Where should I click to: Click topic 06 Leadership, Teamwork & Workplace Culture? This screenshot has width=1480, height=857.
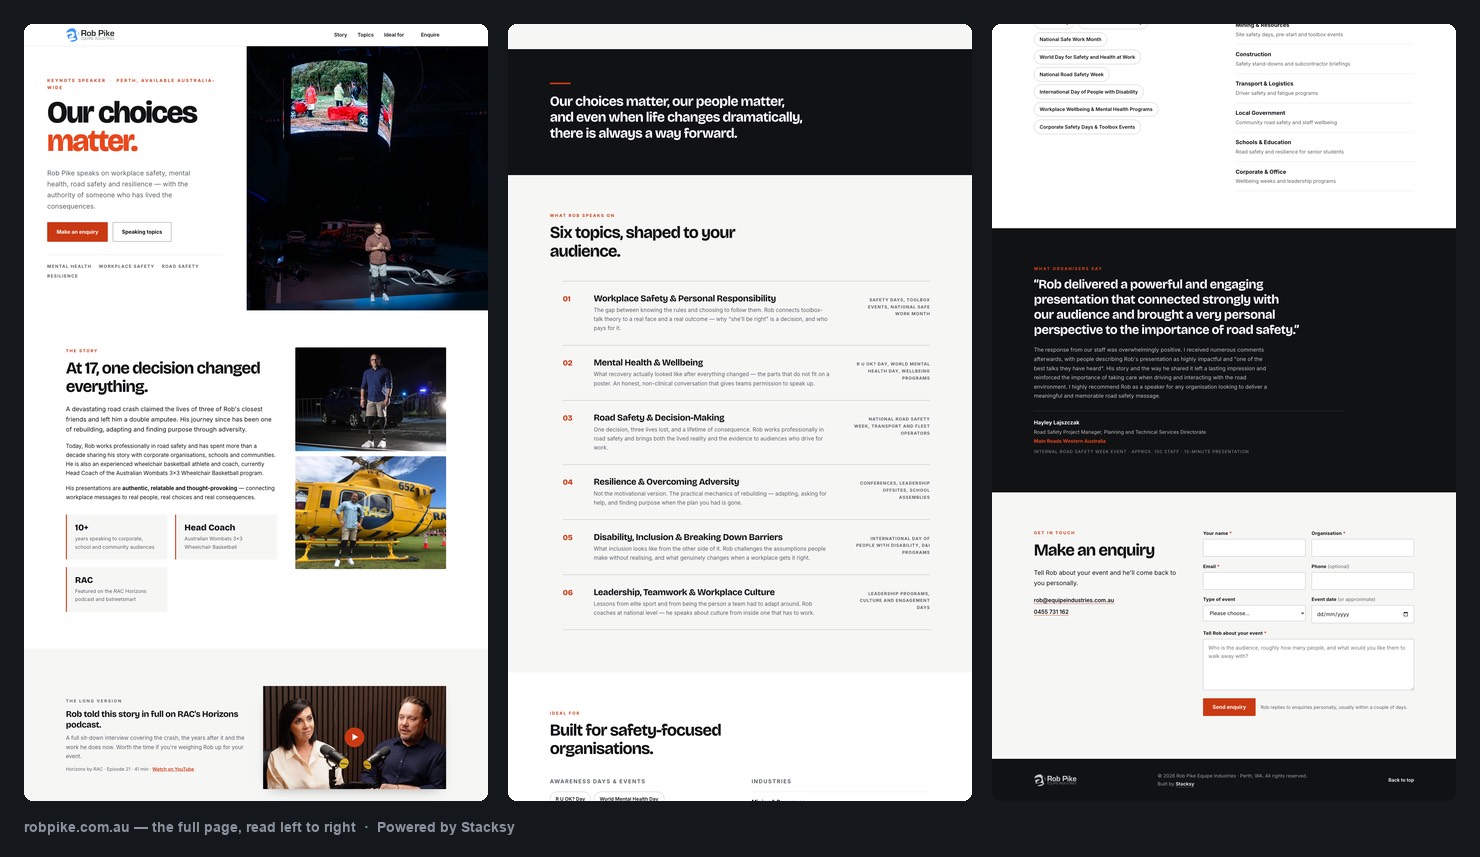click(746, 602)
